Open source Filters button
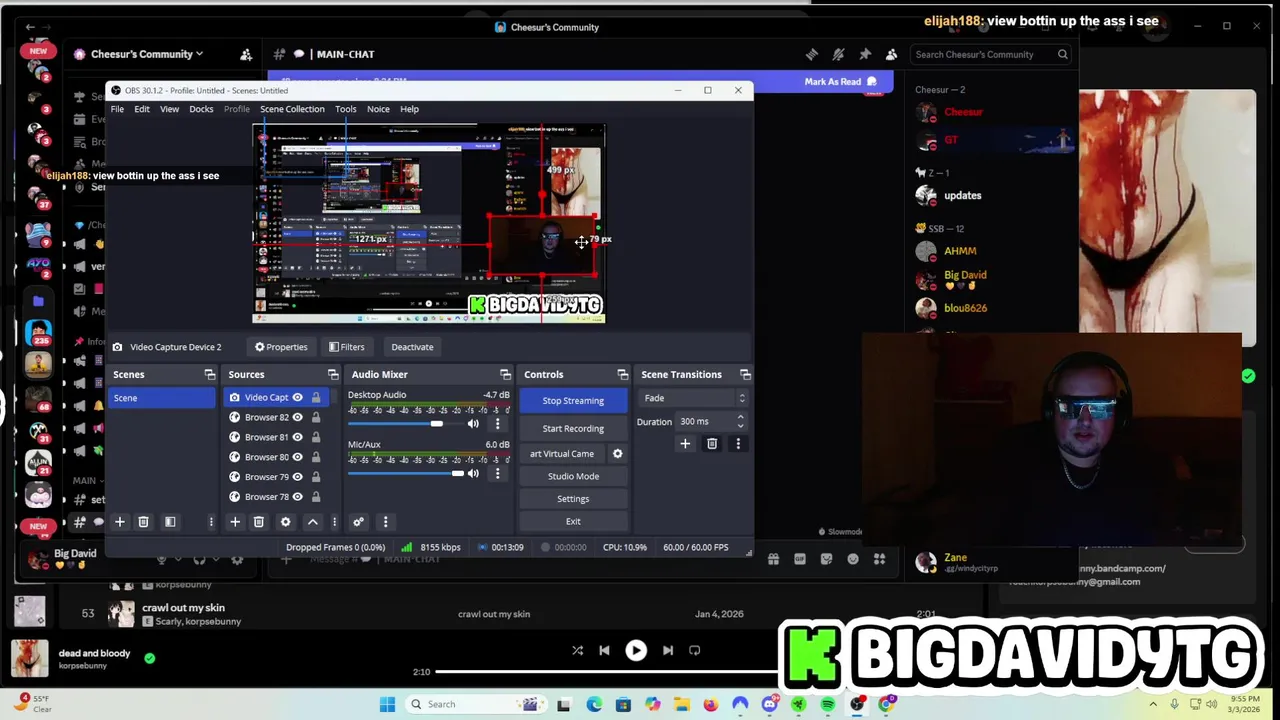The width and height of the screenshot is (1280, 720). click(x=347, y=347)
